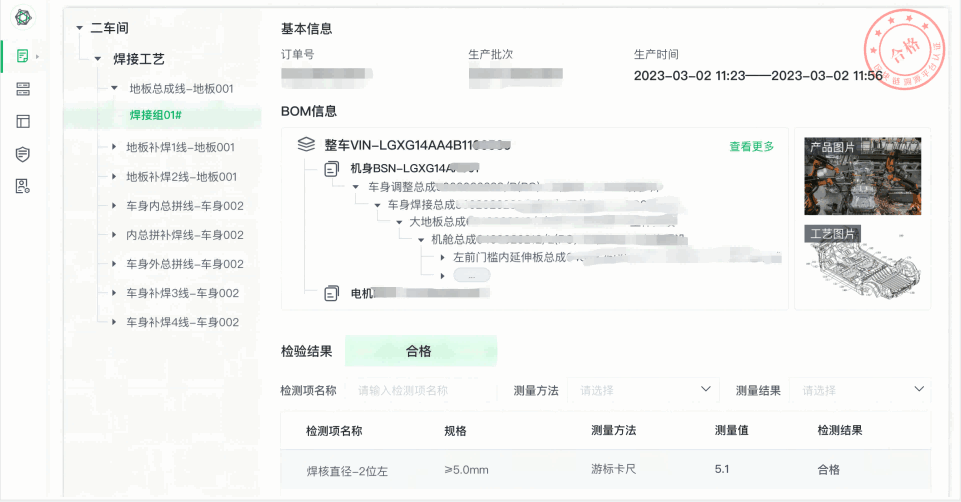
Task: Click the ellipsis button in BOM tree
Action: pyautogui.click(x=471, y=275)
